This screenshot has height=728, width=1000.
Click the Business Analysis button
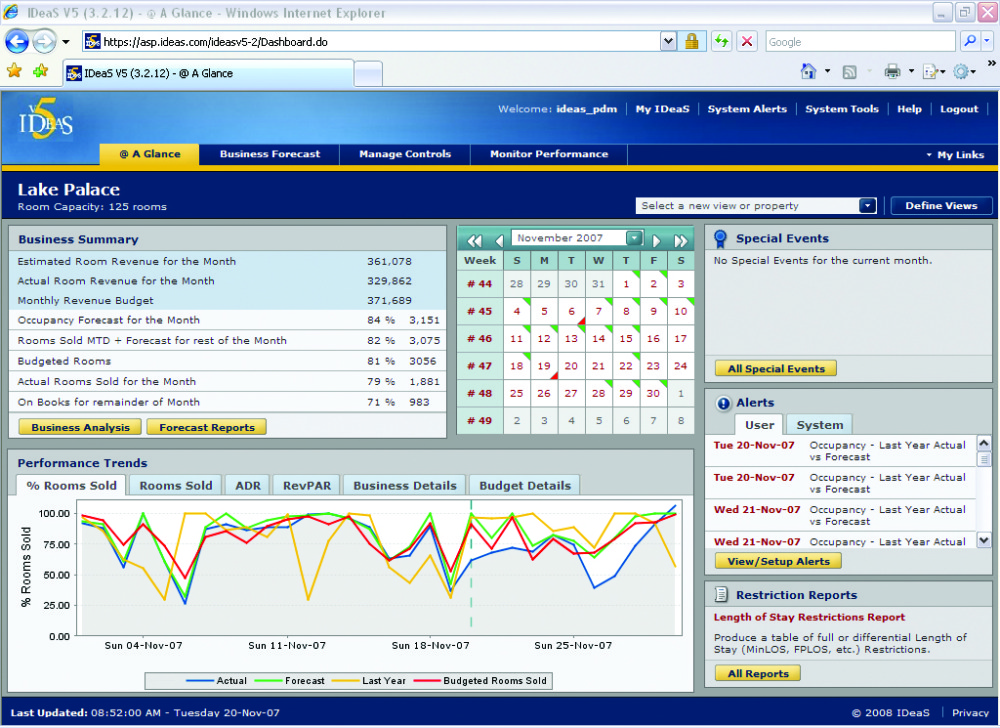[x=80, y=427]
